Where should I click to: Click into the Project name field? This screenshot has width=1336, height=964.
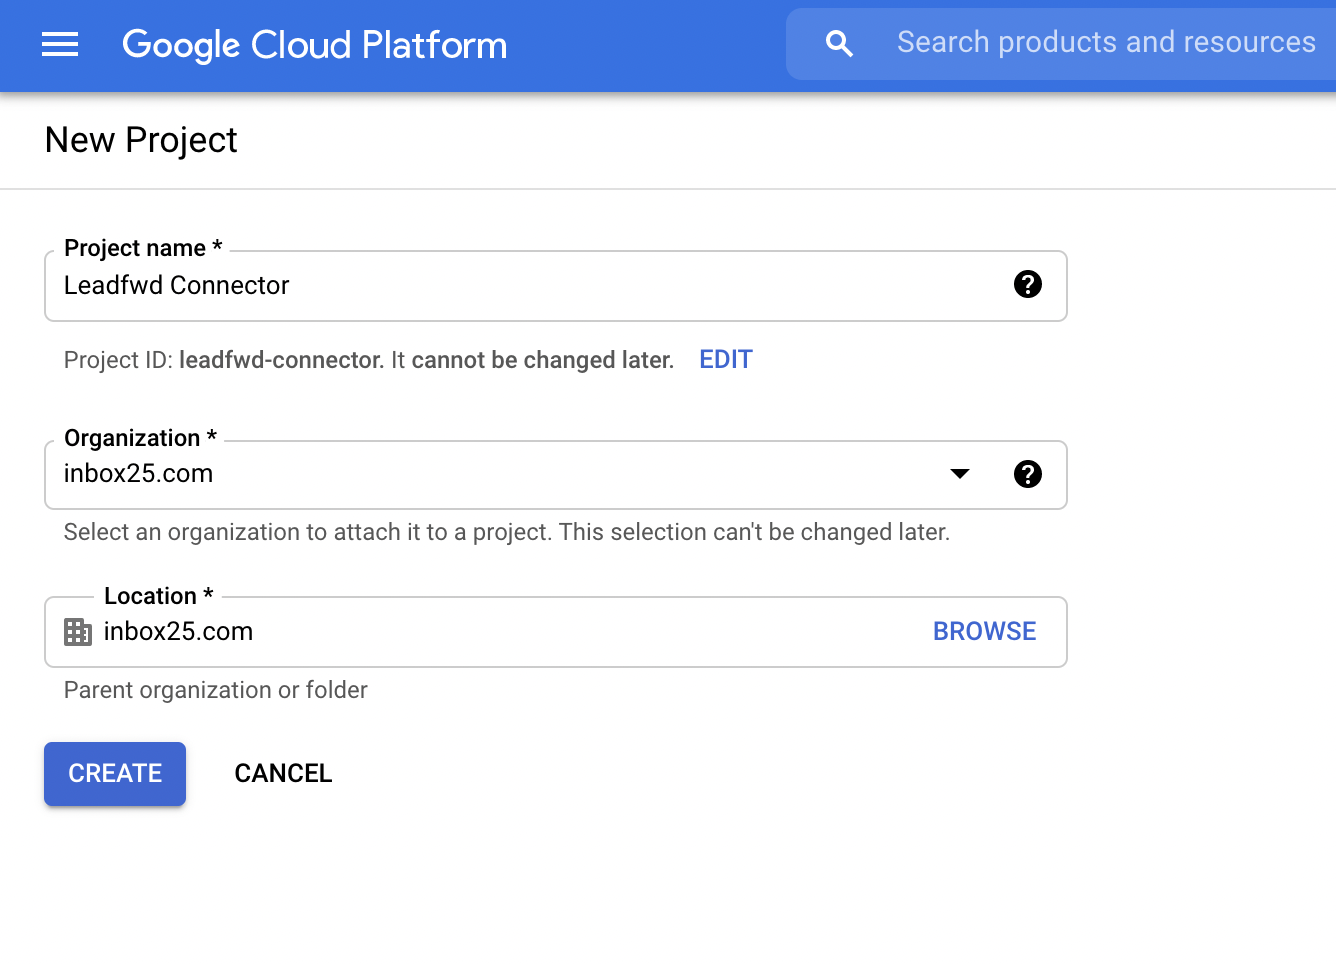556,286
